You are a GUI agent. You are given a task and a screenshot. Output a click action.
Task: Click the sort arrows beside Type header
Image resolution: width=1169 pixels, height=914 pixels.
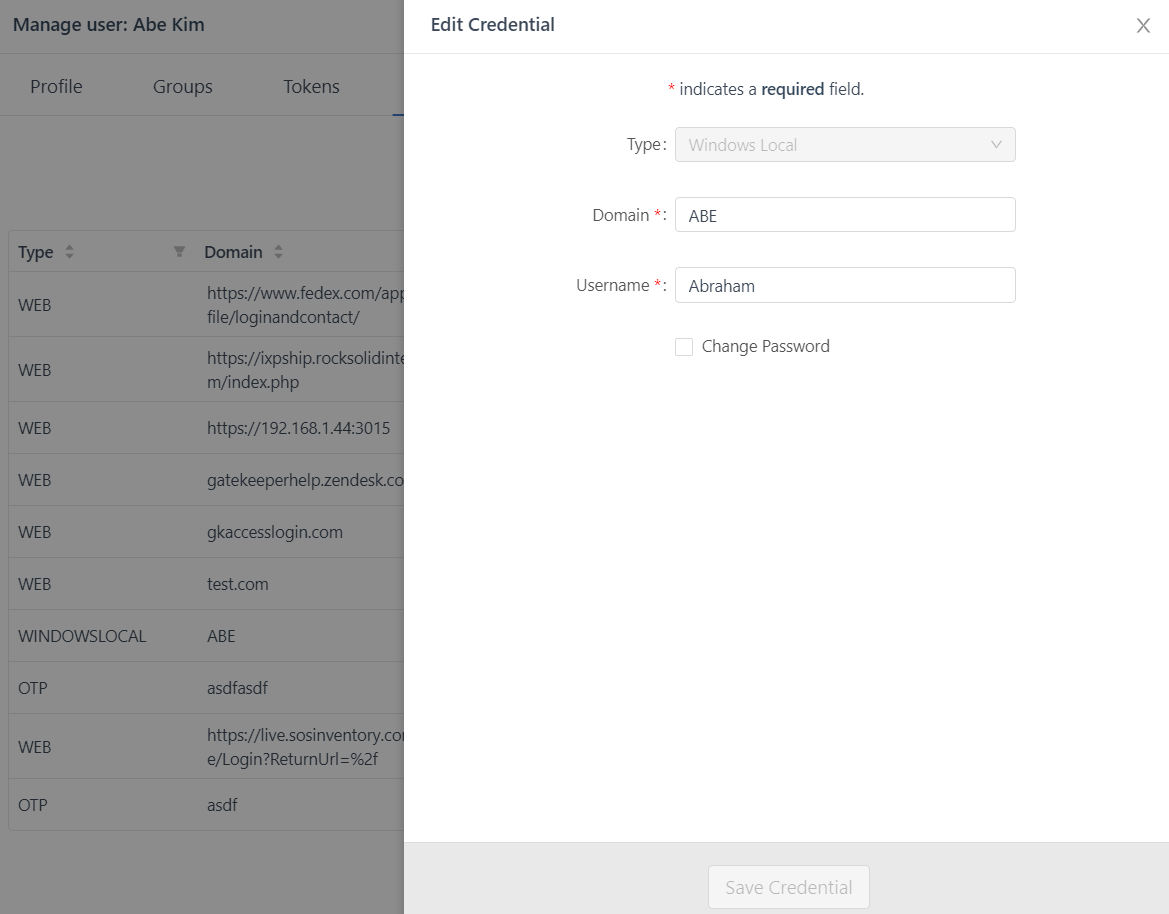(69, 252)
